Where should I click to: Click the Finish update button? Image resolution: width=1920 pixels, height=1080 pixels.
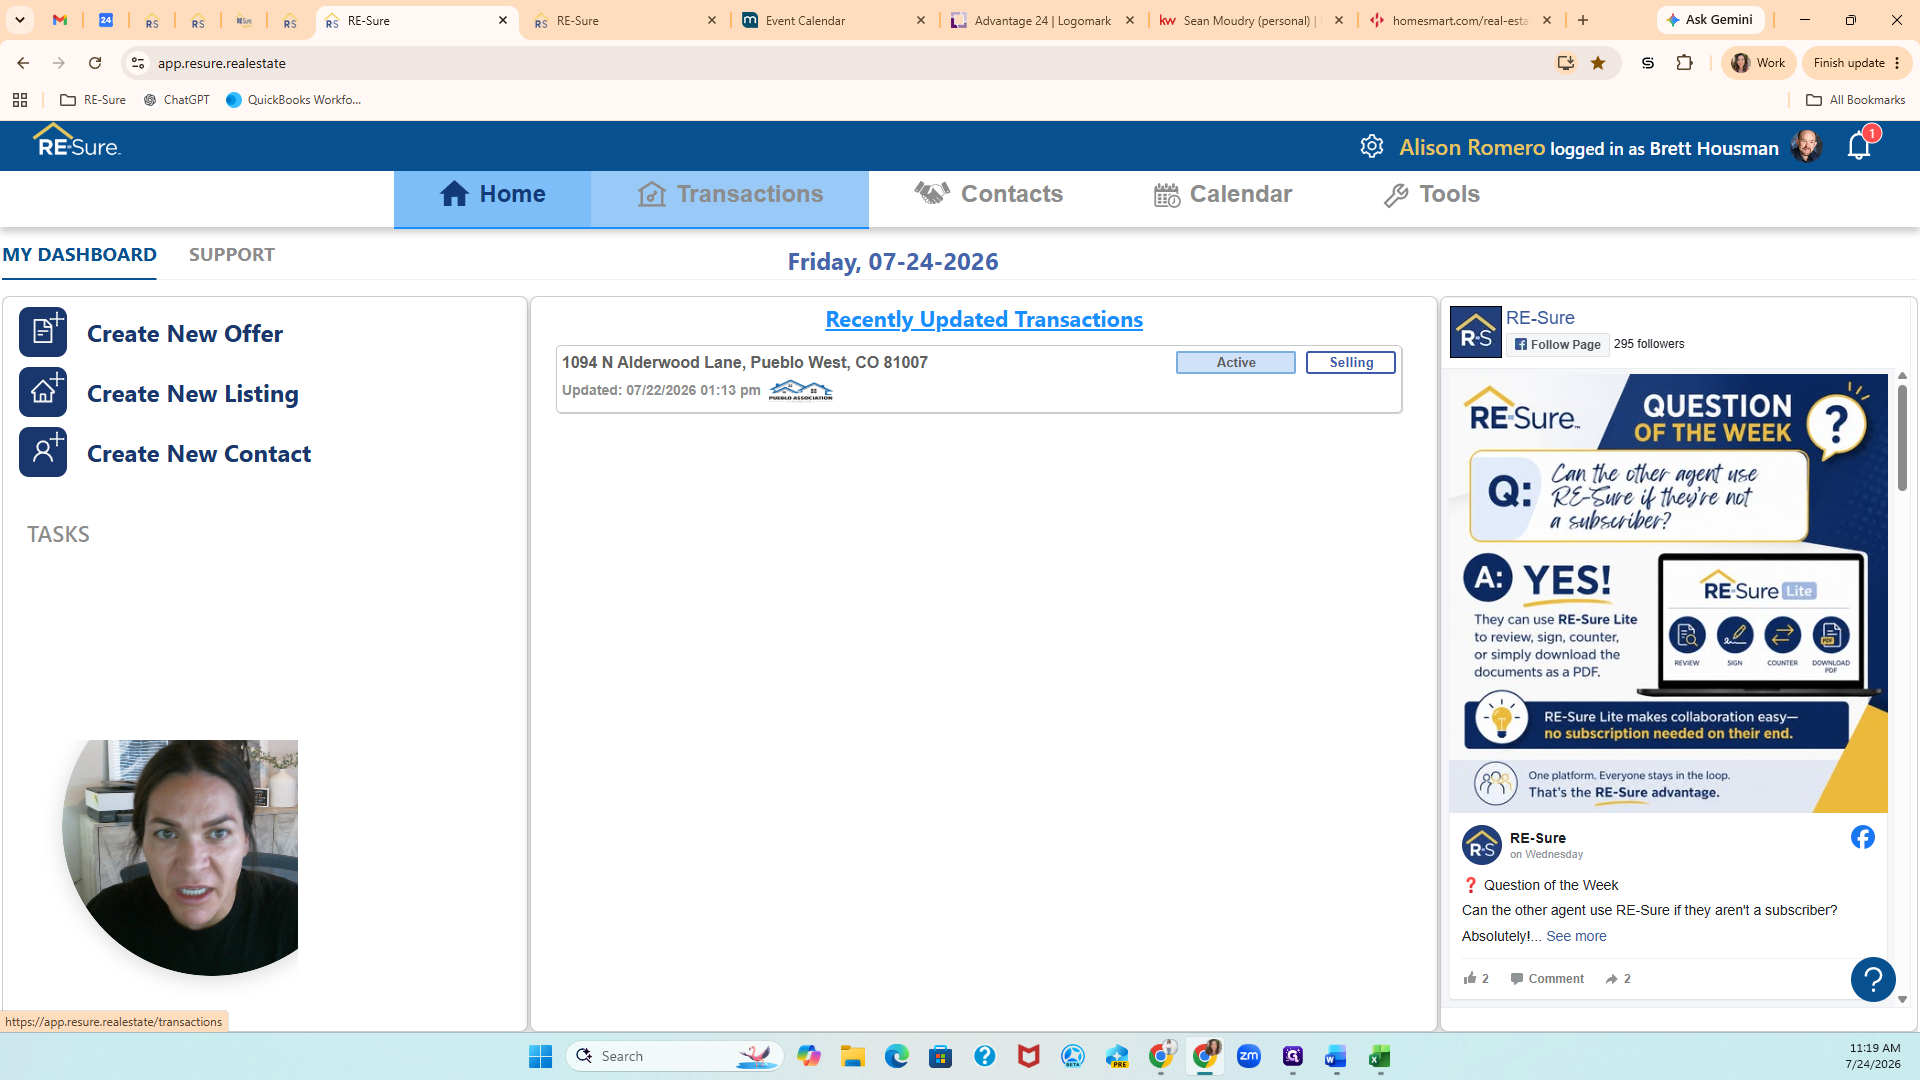[x=1849, y=63]
